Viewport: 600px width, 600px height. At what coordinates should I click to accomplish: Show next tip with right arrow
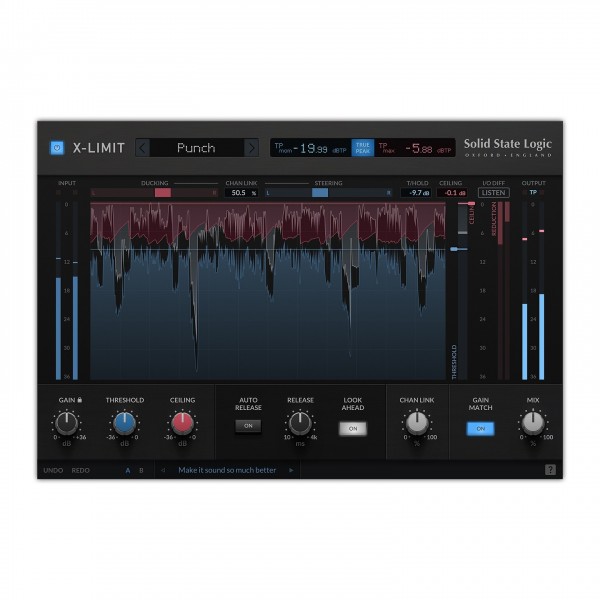(291, 470)
